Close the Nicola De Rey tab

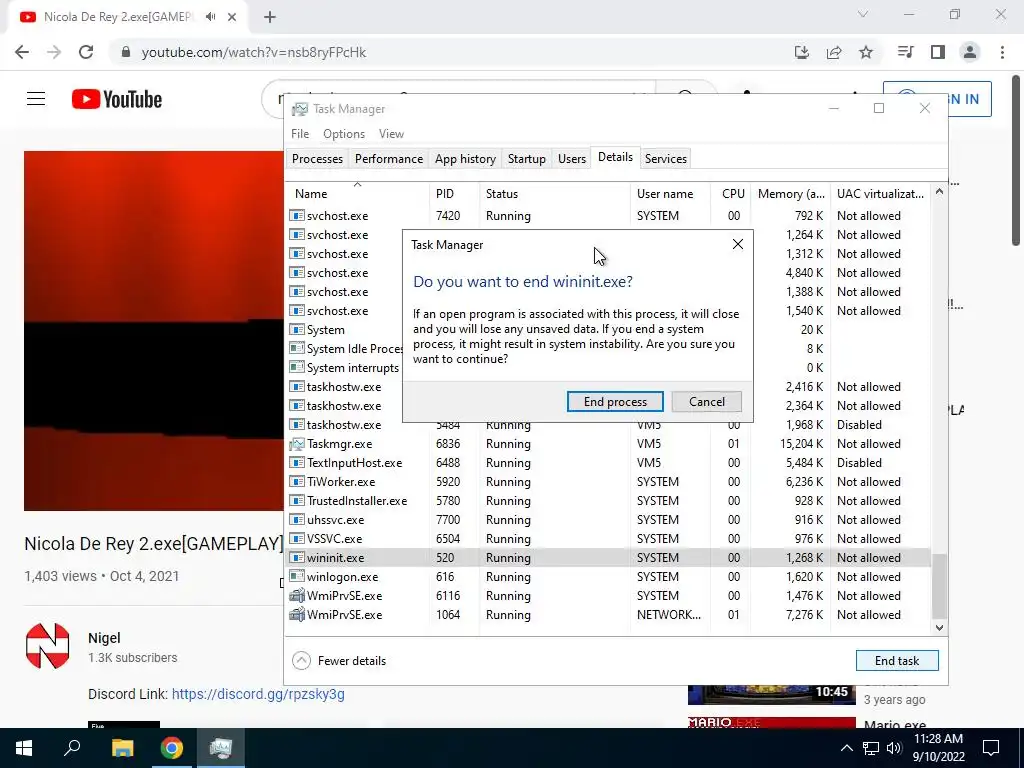point(232,17)
